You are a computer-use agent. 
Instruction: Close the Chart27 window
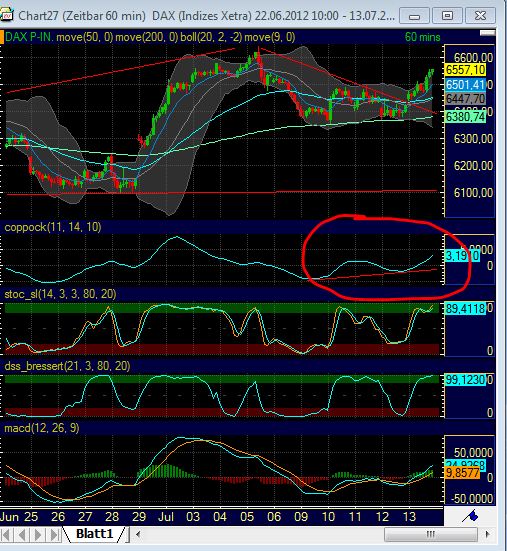(480, 16)
